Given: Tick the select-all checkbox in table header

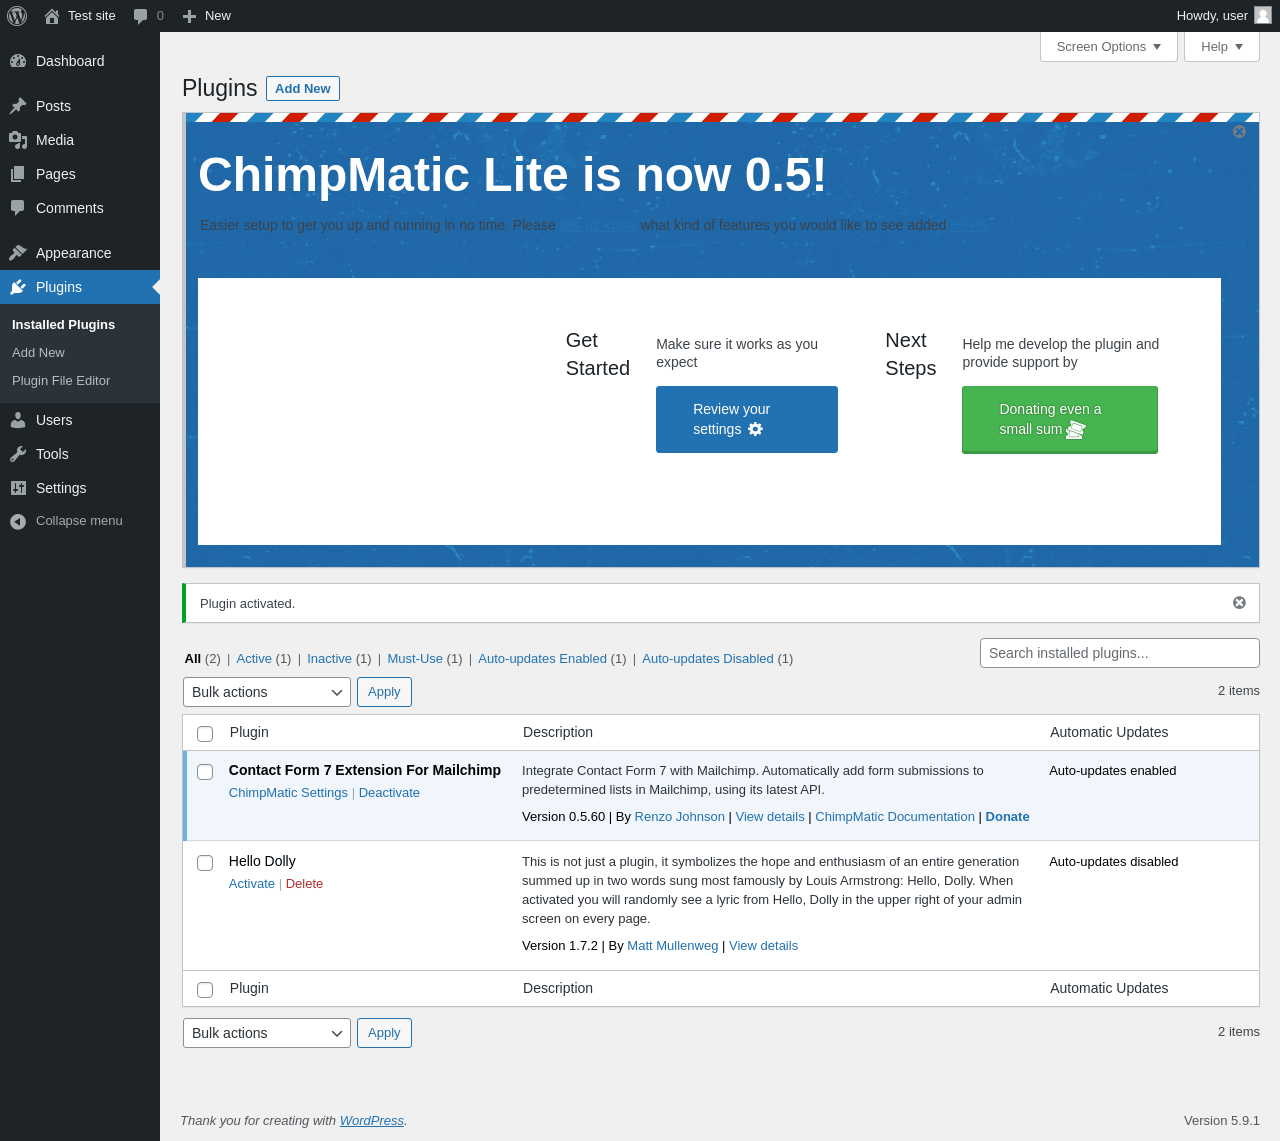Looking at the screenshot, I should tap(205, 734).
